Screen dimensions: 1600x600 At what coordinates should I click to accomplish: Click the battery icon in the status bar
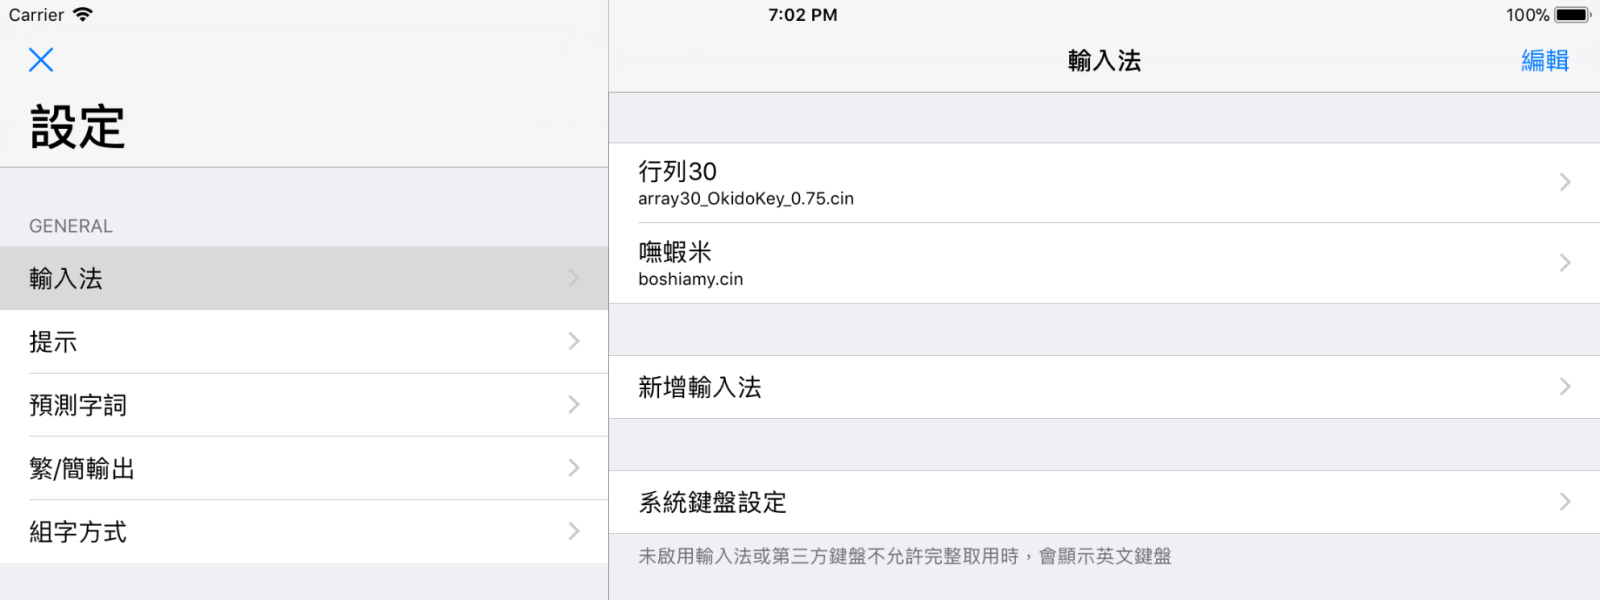1573,15
